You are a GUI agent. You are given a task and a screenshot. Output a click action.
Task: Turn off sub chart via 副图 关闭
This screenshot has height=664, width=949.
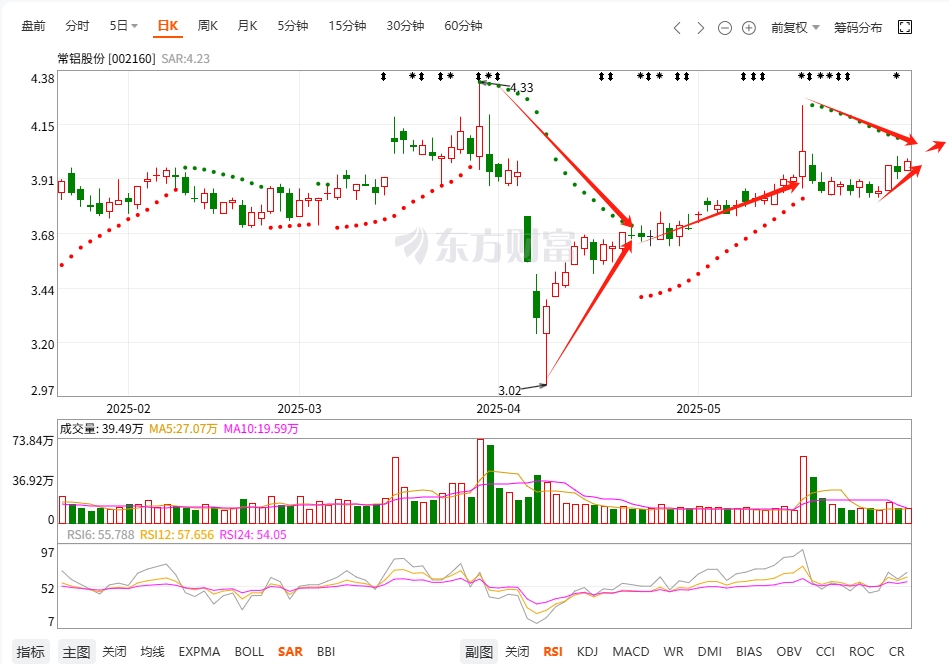tap(517, 652)
